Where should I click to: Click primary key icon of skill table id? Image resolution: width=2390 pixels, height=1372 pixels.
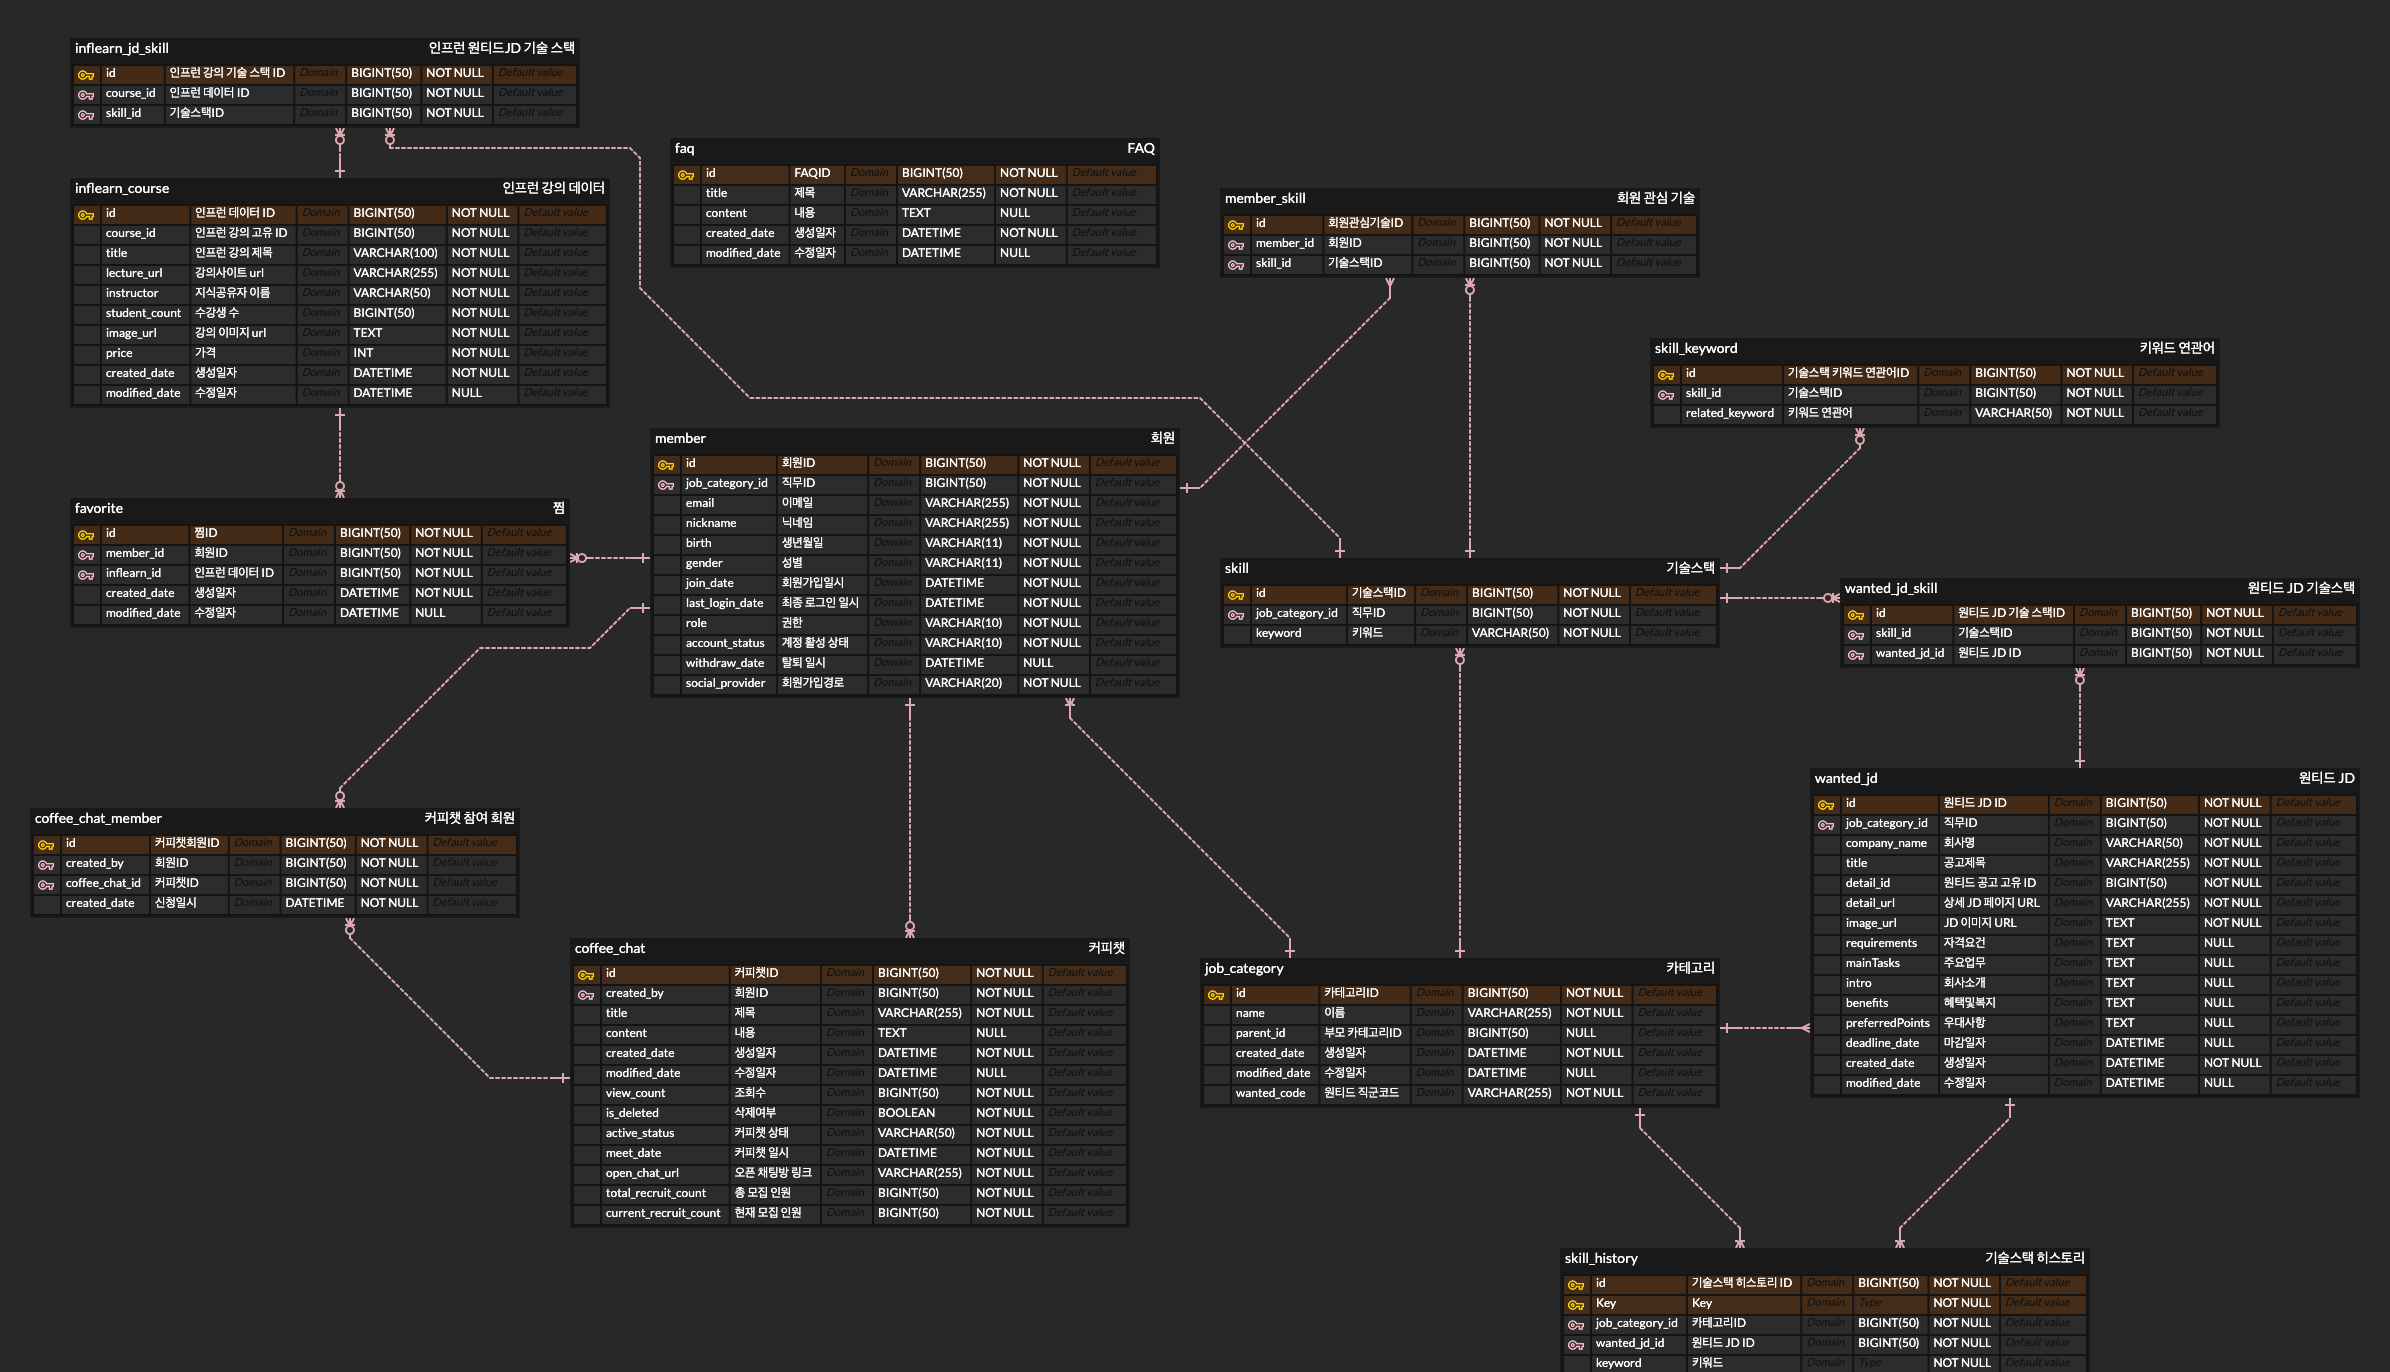1236,594
